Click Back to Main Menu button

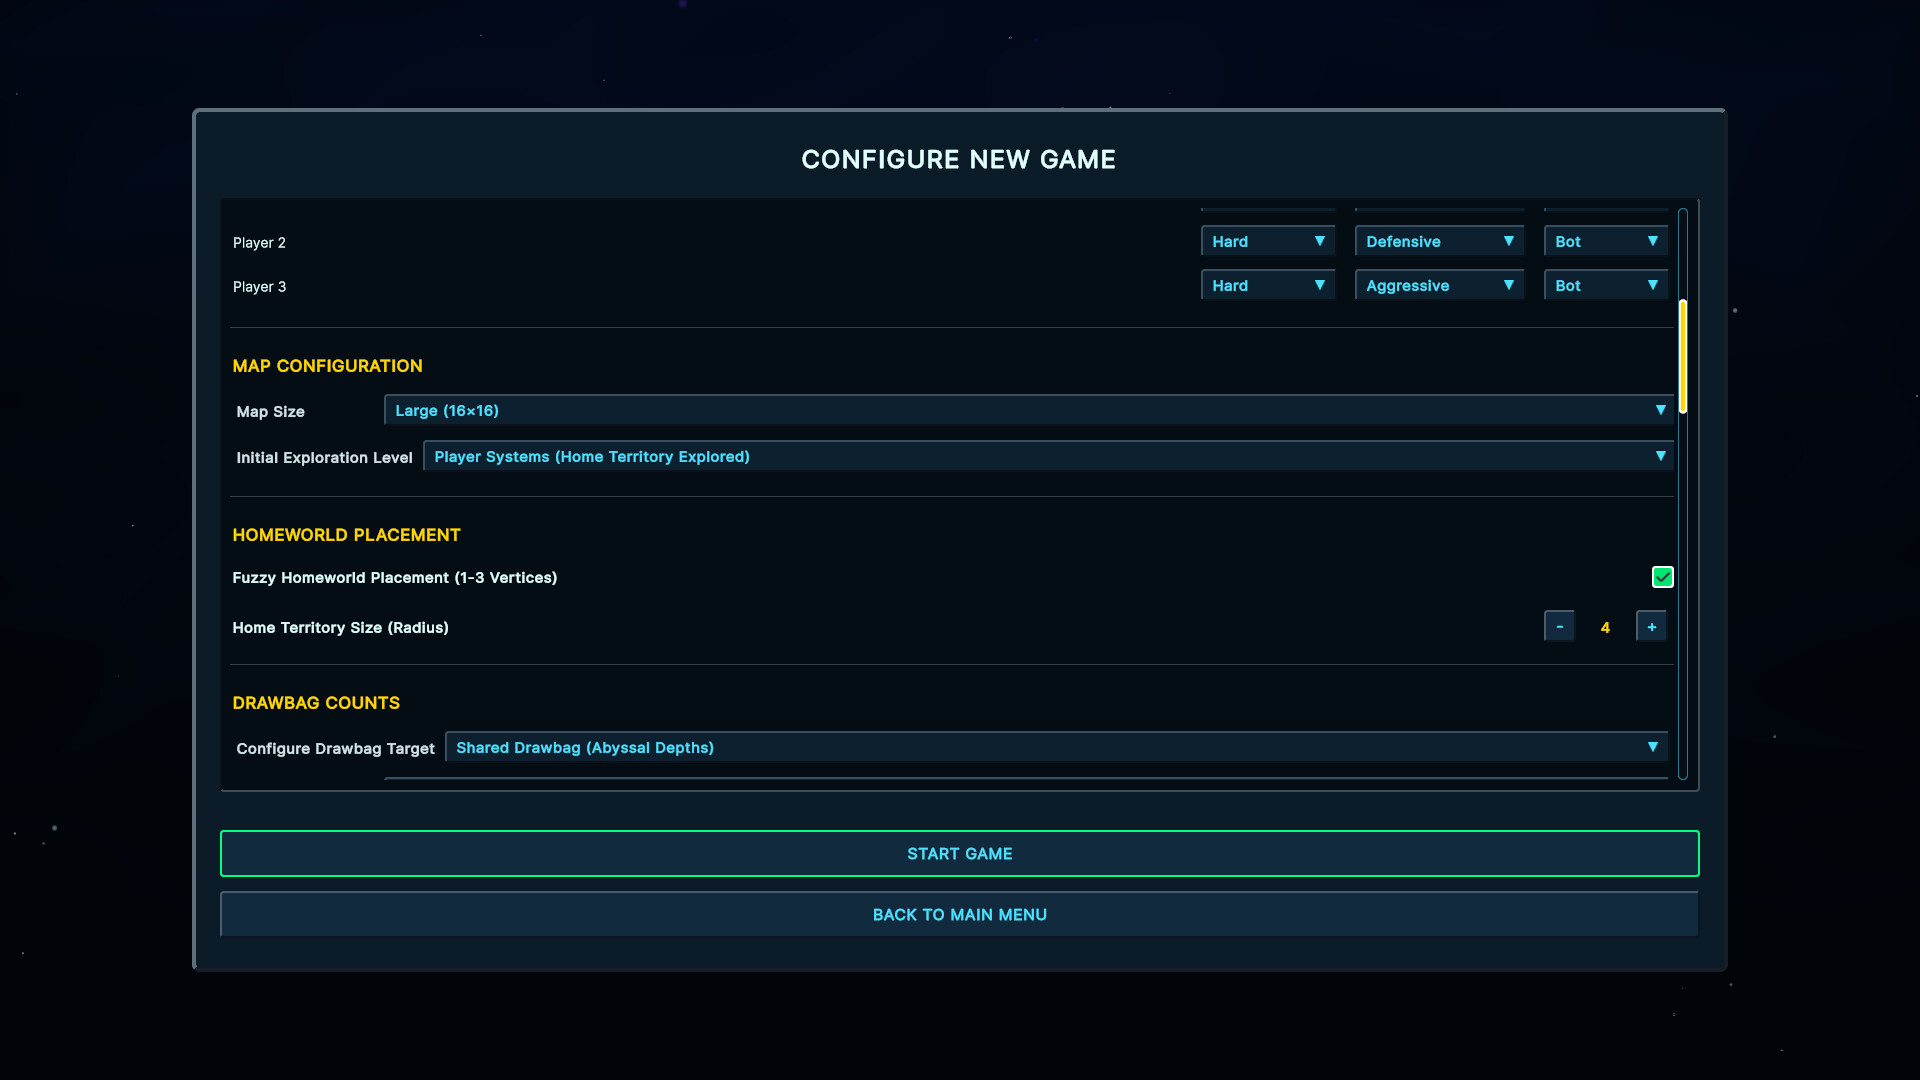[960, 914]
